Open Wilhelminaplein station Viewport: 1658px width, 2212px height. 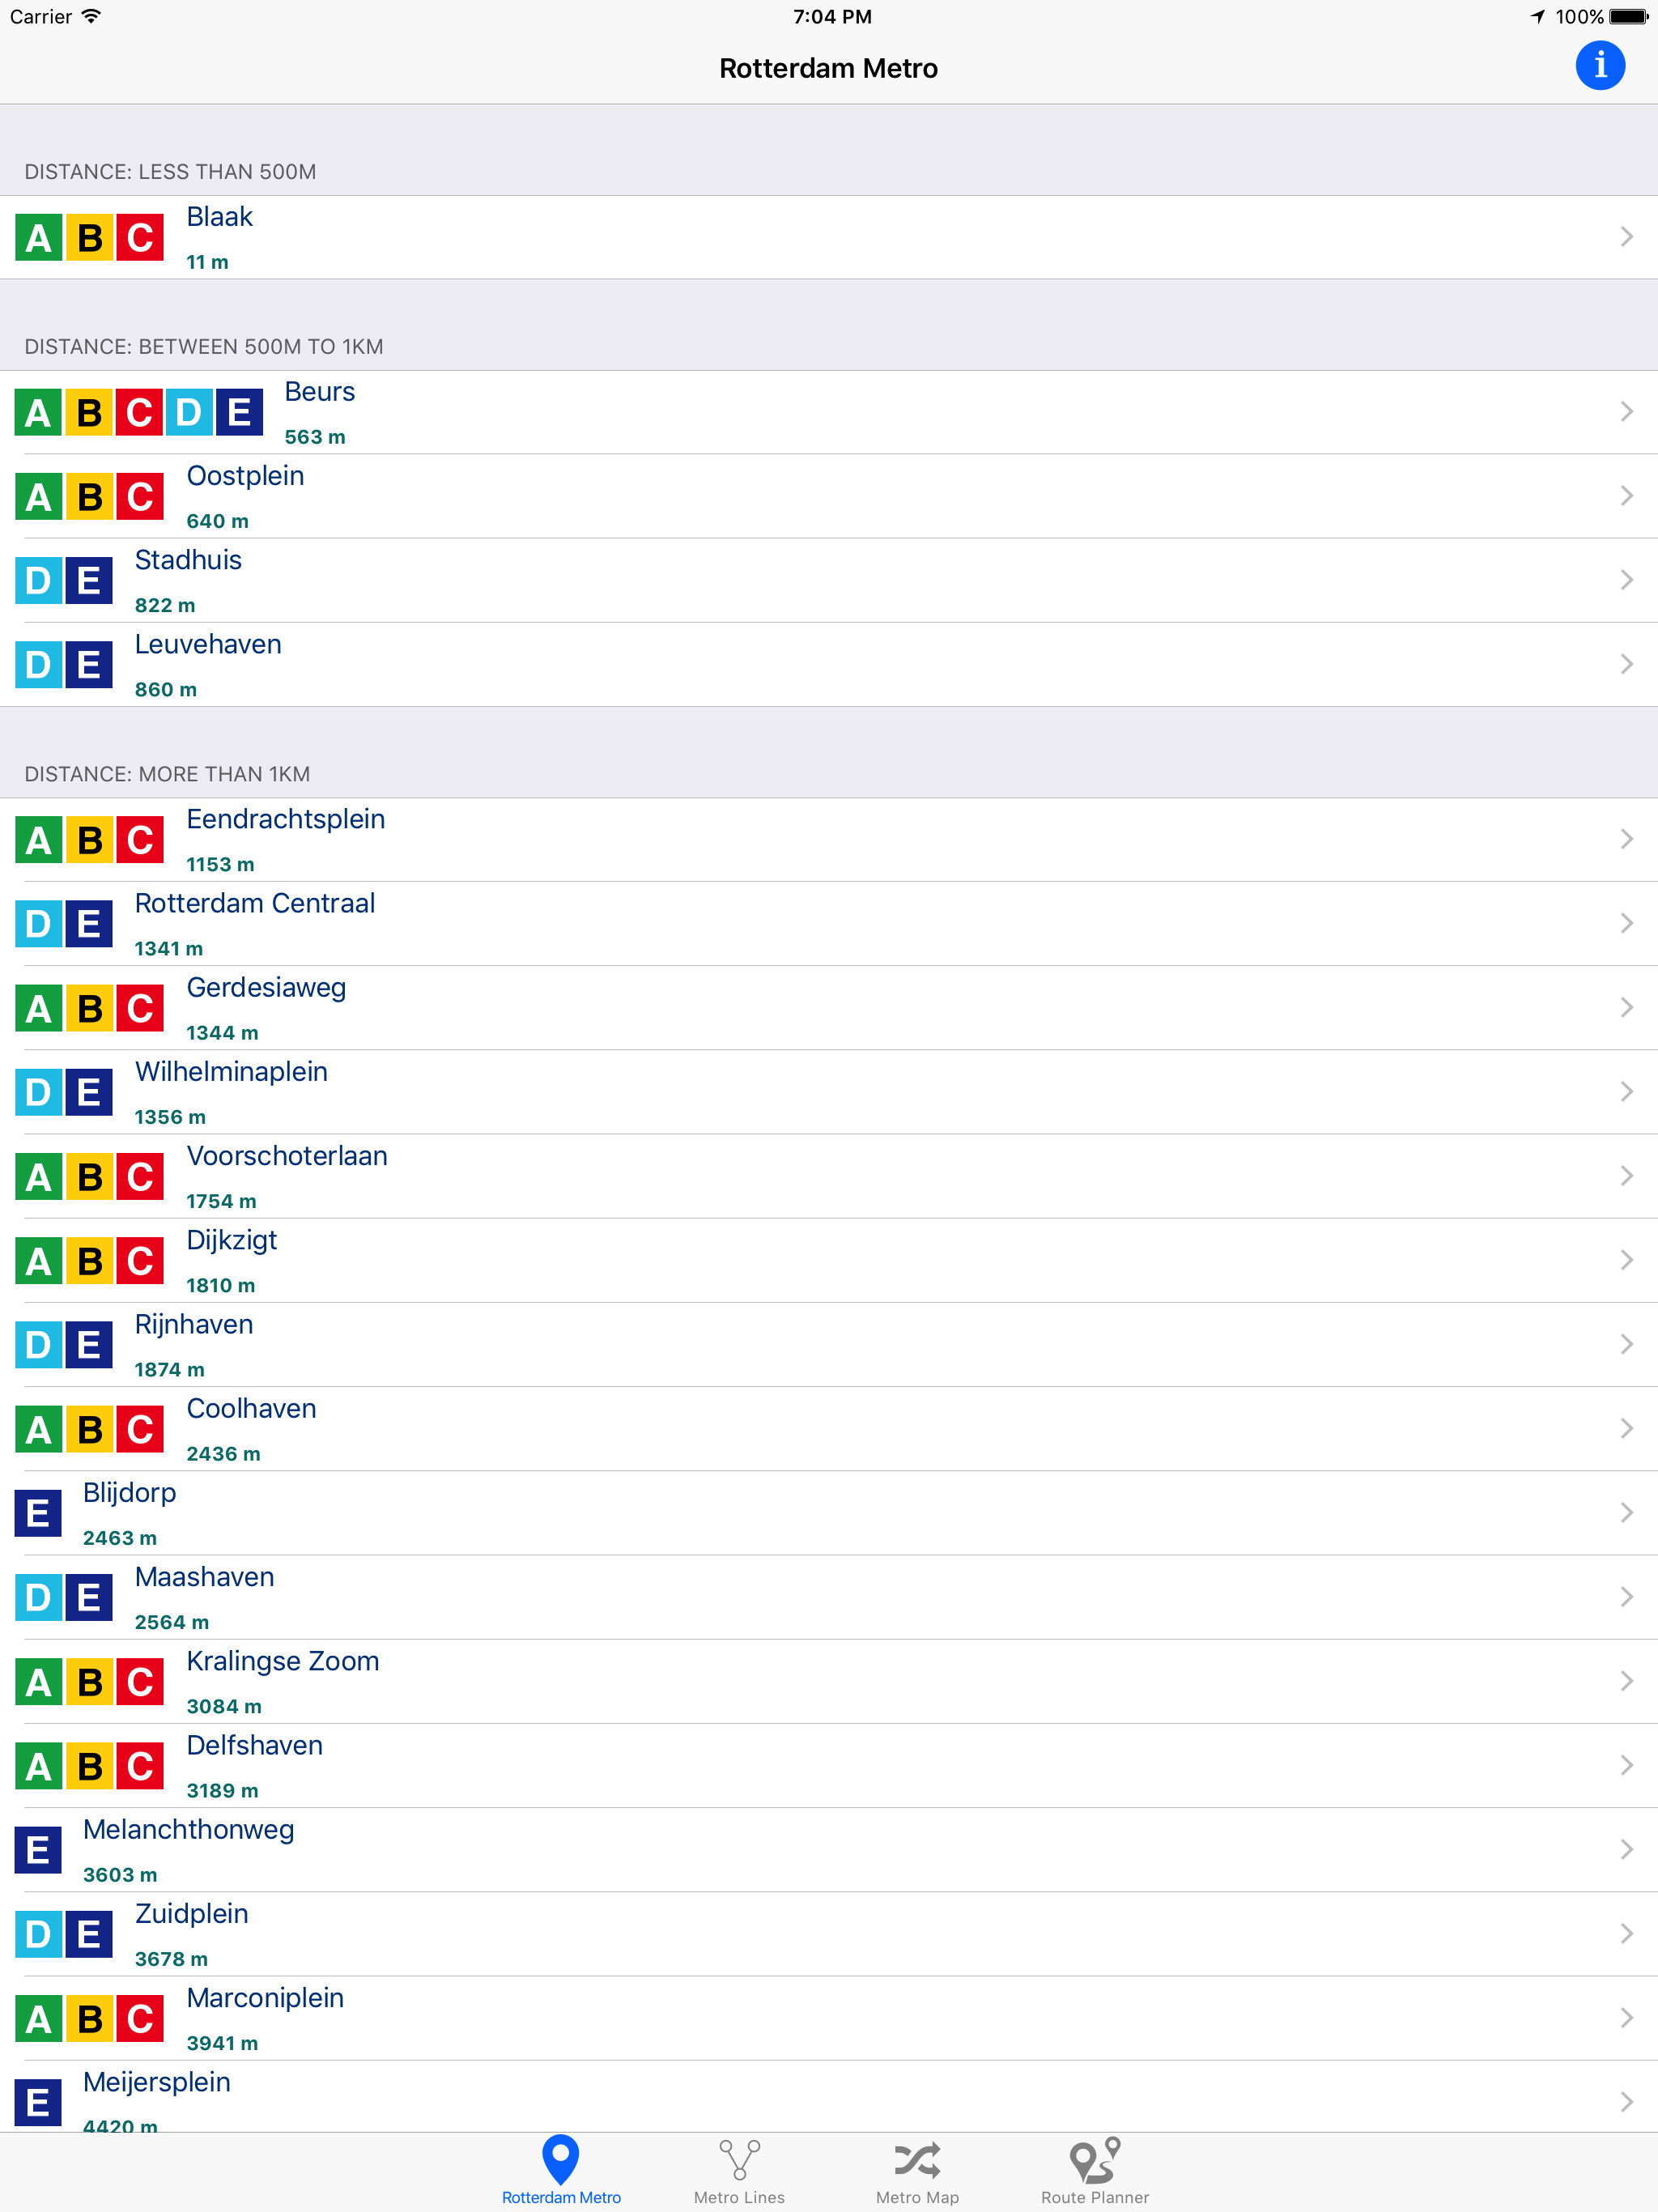pos(829,1091)
